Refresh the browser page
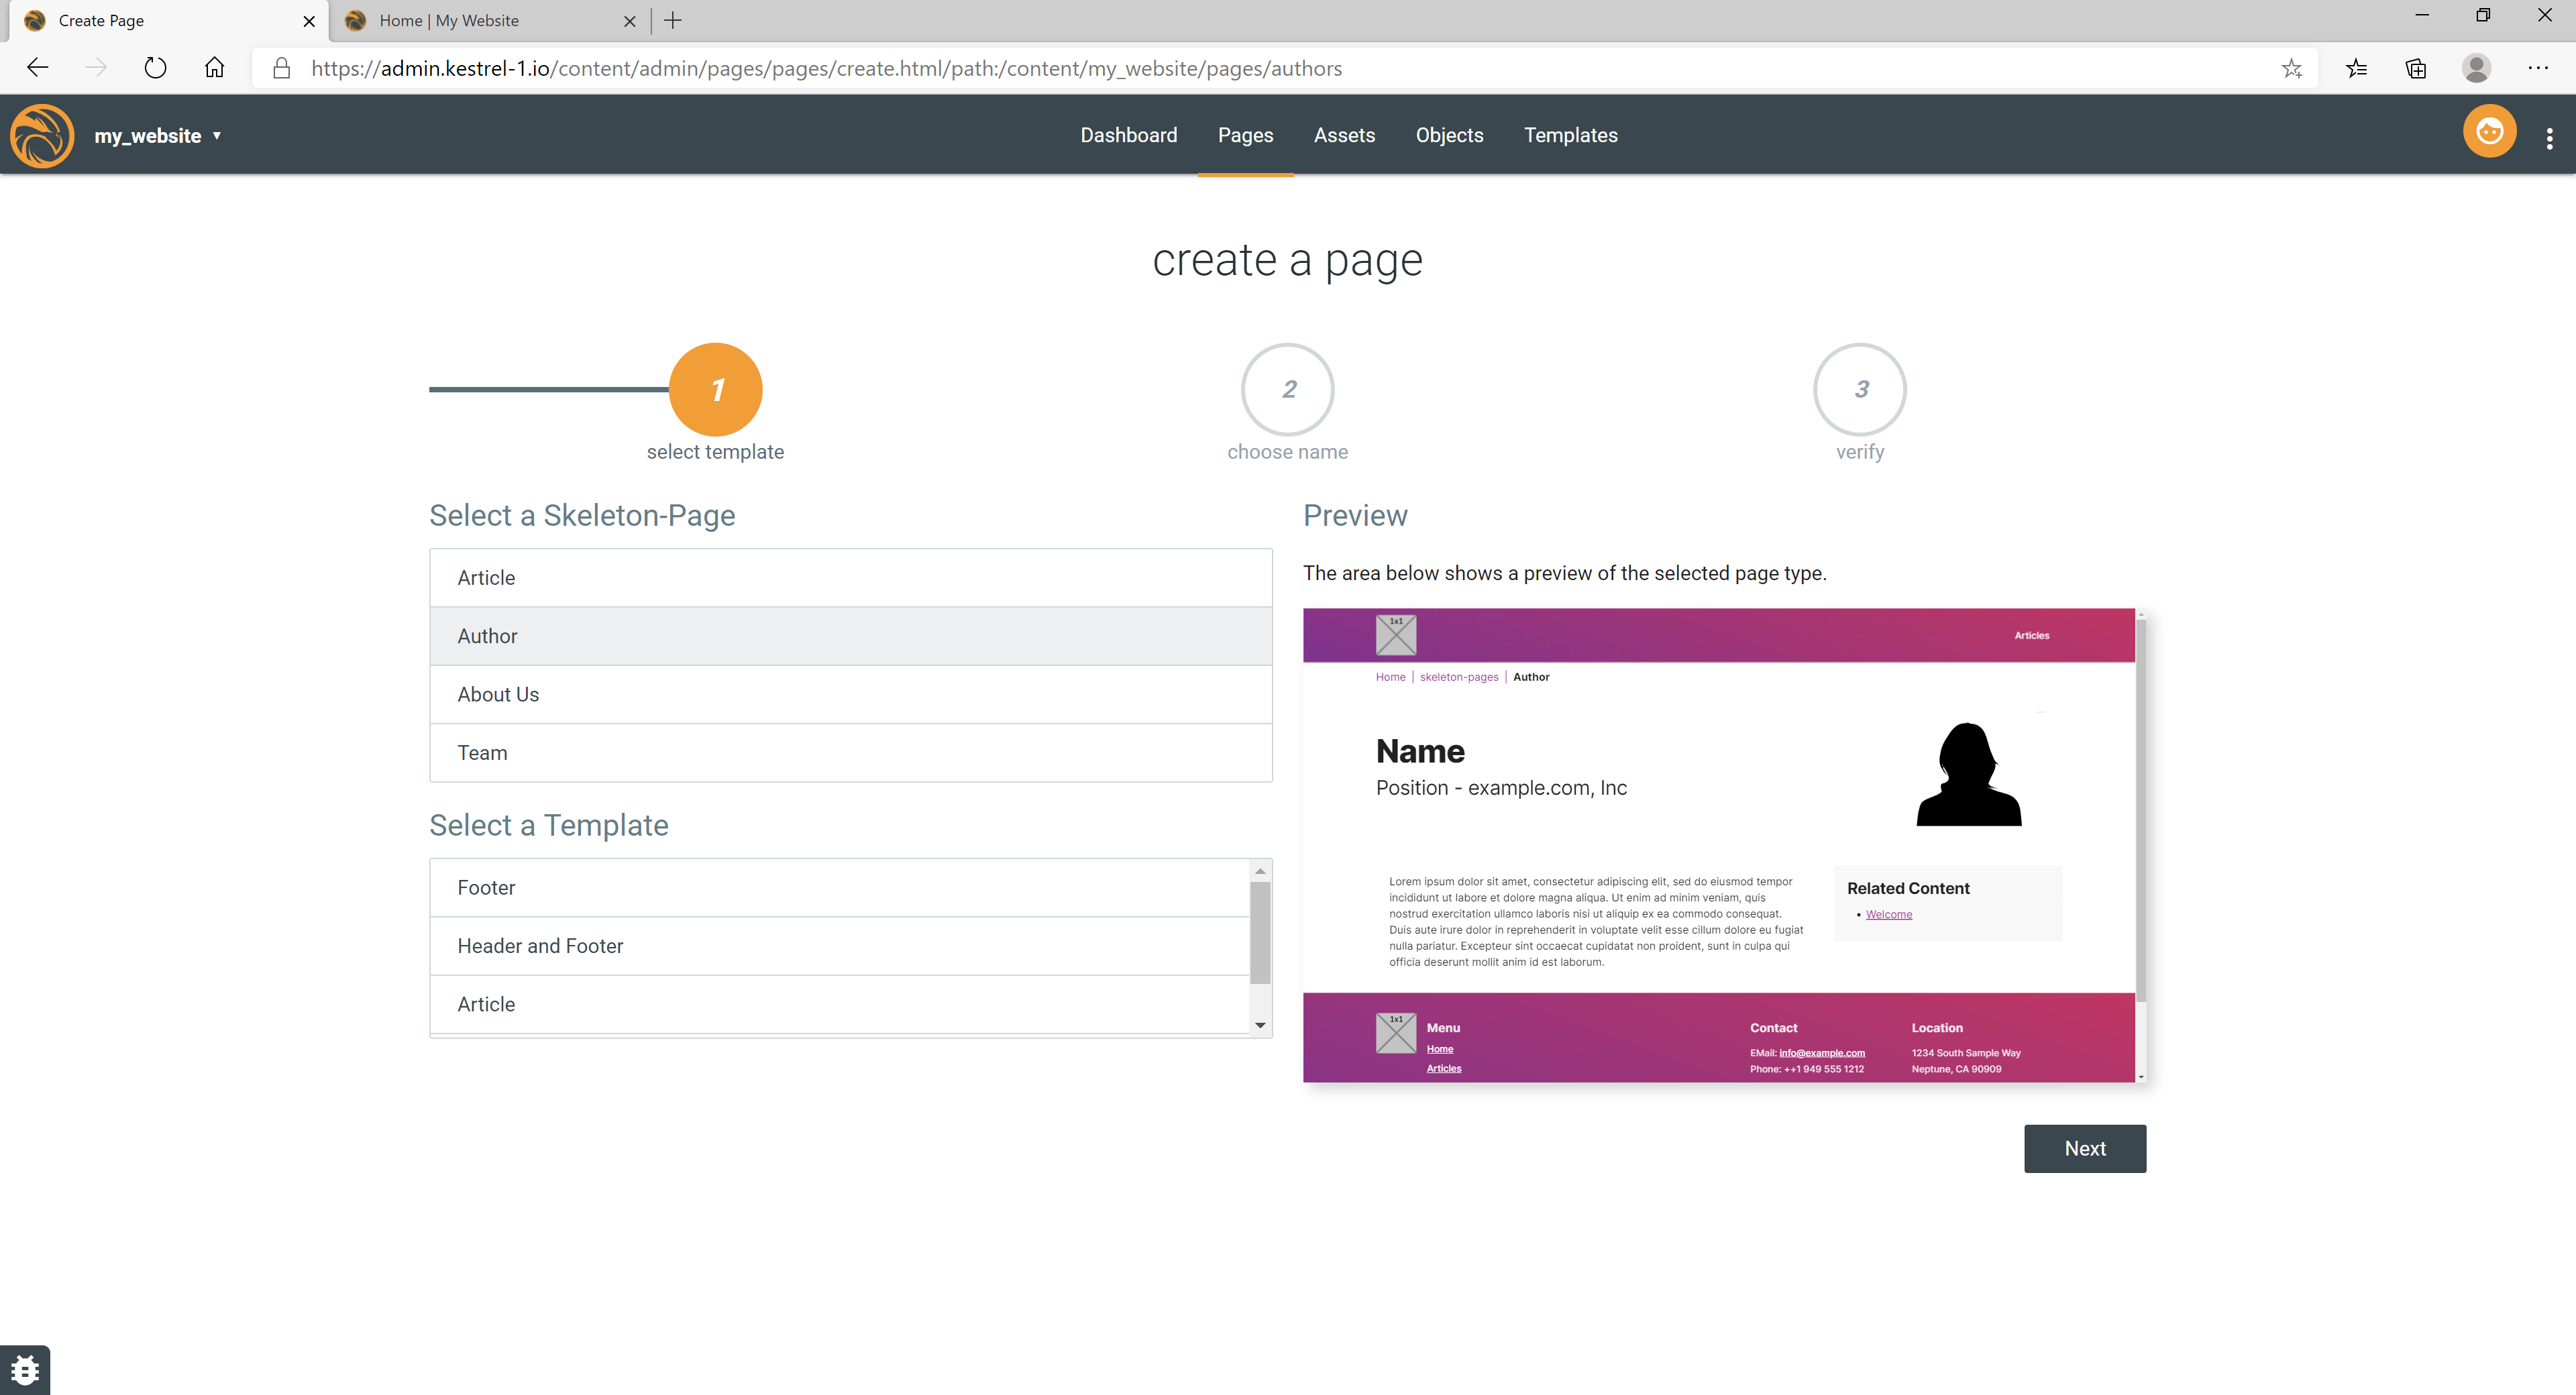2576x1395 pixels. [x=155, y=68]
